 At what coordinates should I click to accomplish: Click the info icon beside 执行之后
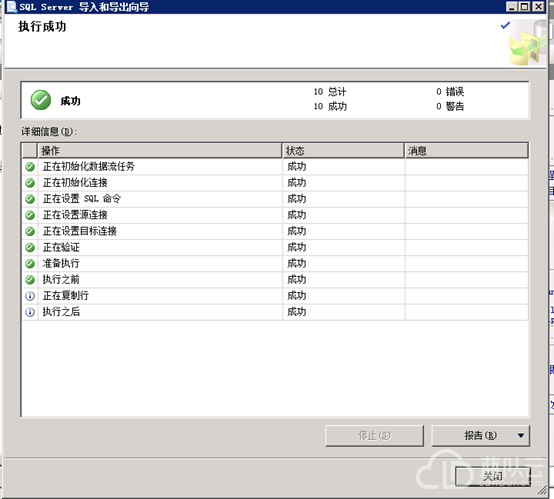pyautogui.click(x=30, y=312)
